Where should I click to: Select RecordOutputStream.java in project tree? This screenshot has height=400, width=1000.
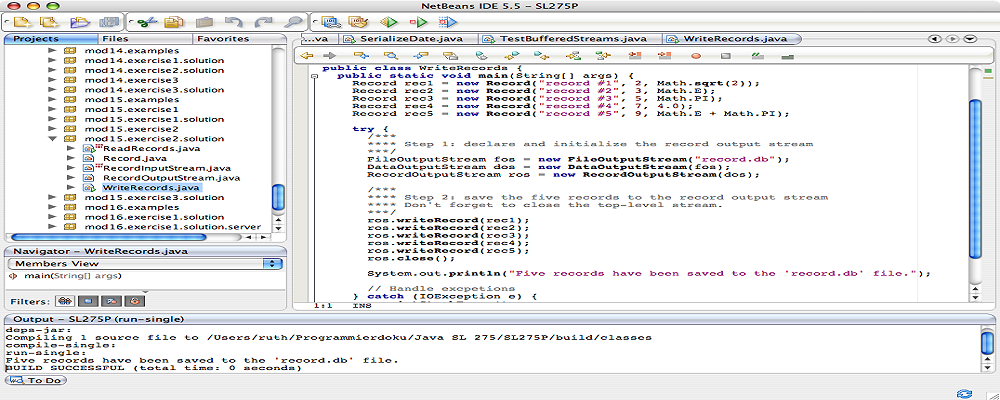tap(171, 178)
